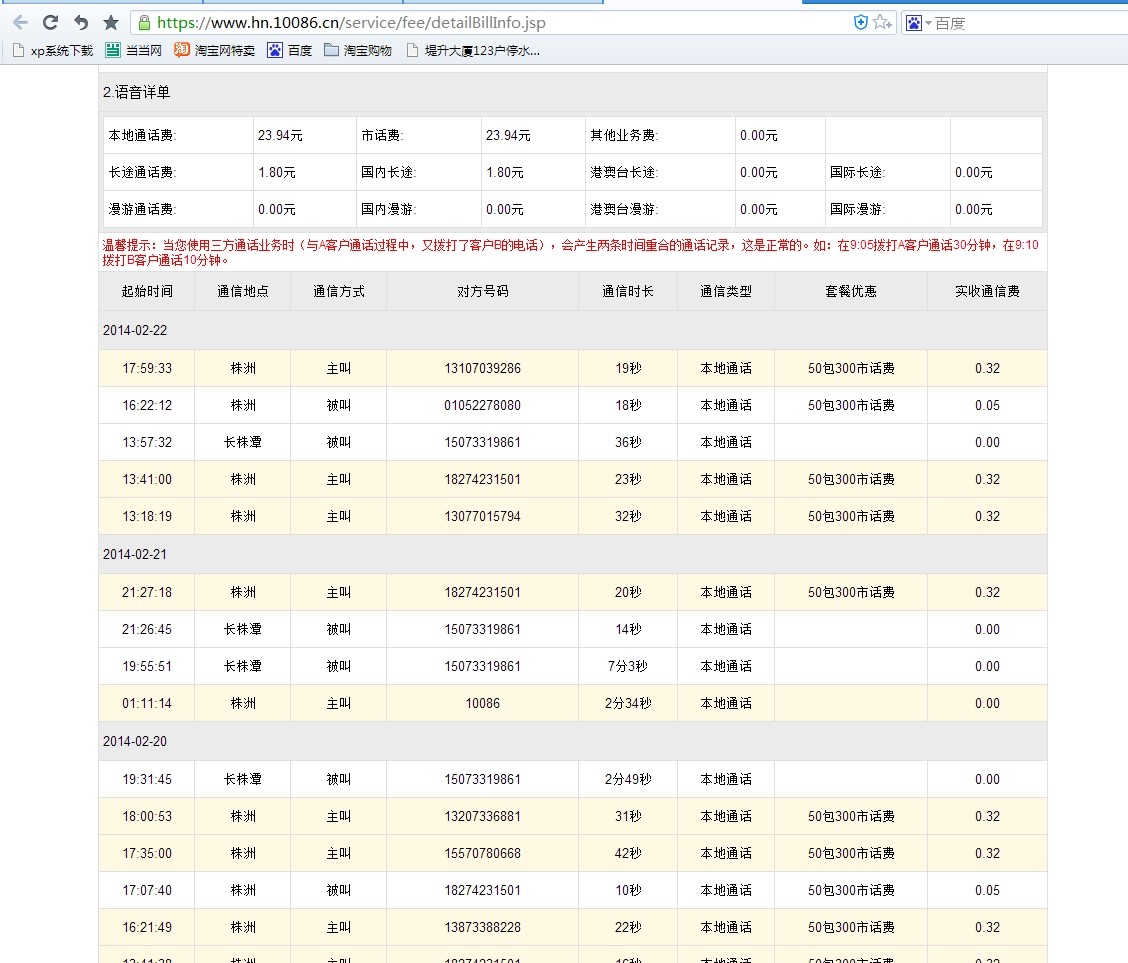Bookmark page with the outline star icon
Viewport: 1128px width, 963px height.
(881, 22)
